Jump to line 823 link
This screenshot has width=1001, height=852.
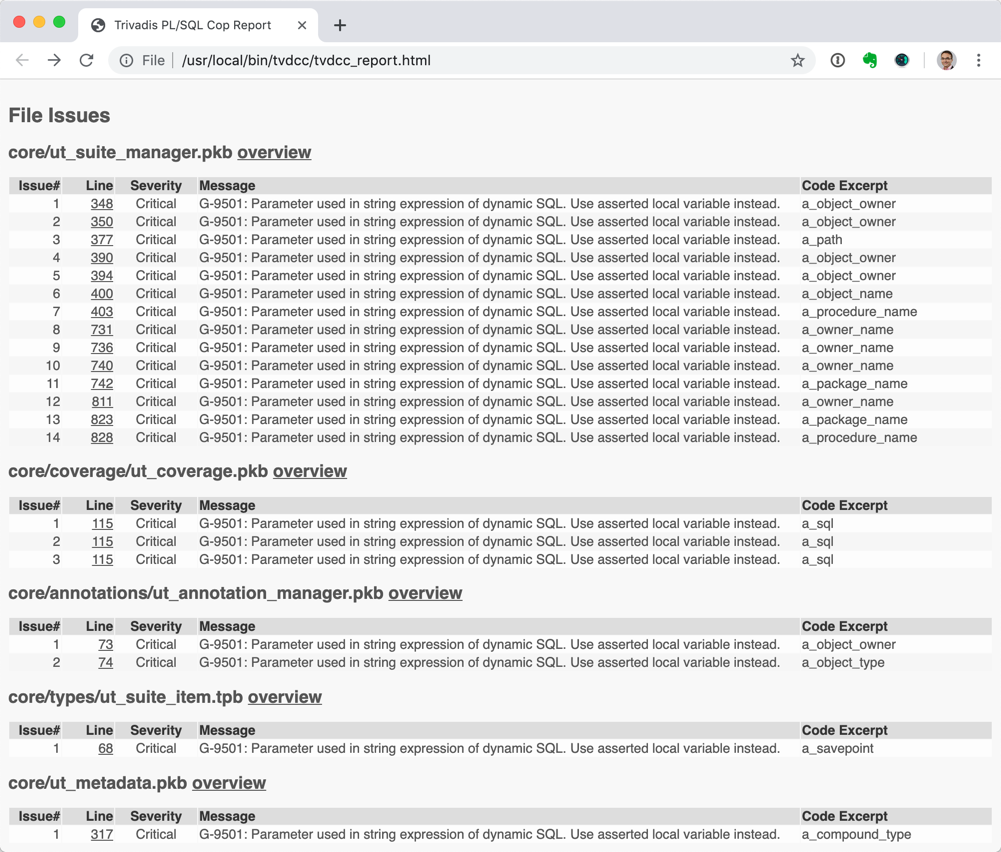tap(102, 419)
